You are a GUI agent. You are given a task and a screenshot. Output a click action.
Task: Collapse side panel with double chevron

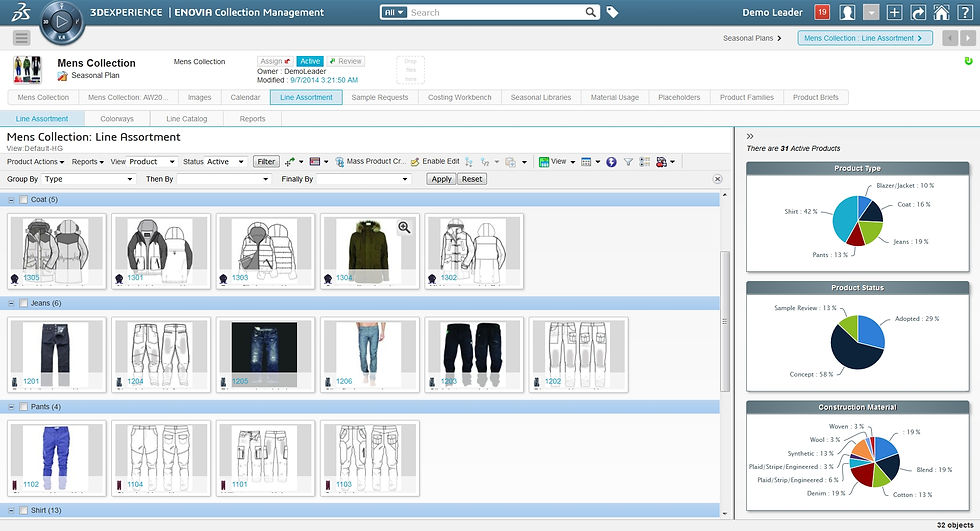pos(750,136)
